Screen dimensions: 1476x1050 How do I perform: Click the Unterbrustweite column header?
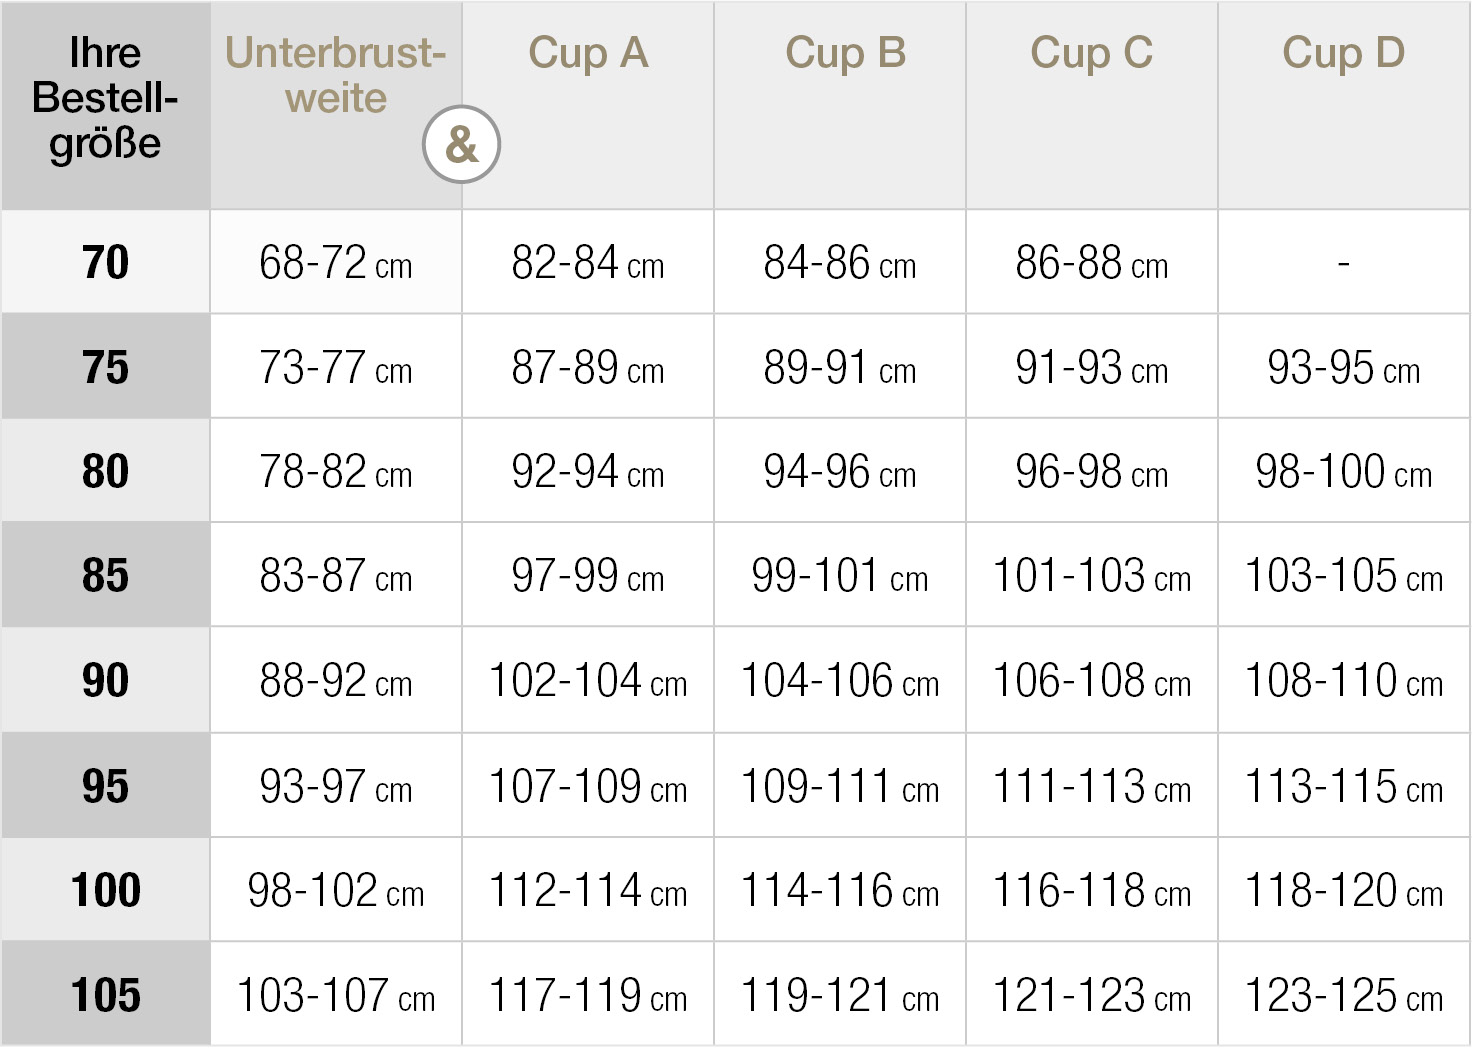tap(335, 76)
